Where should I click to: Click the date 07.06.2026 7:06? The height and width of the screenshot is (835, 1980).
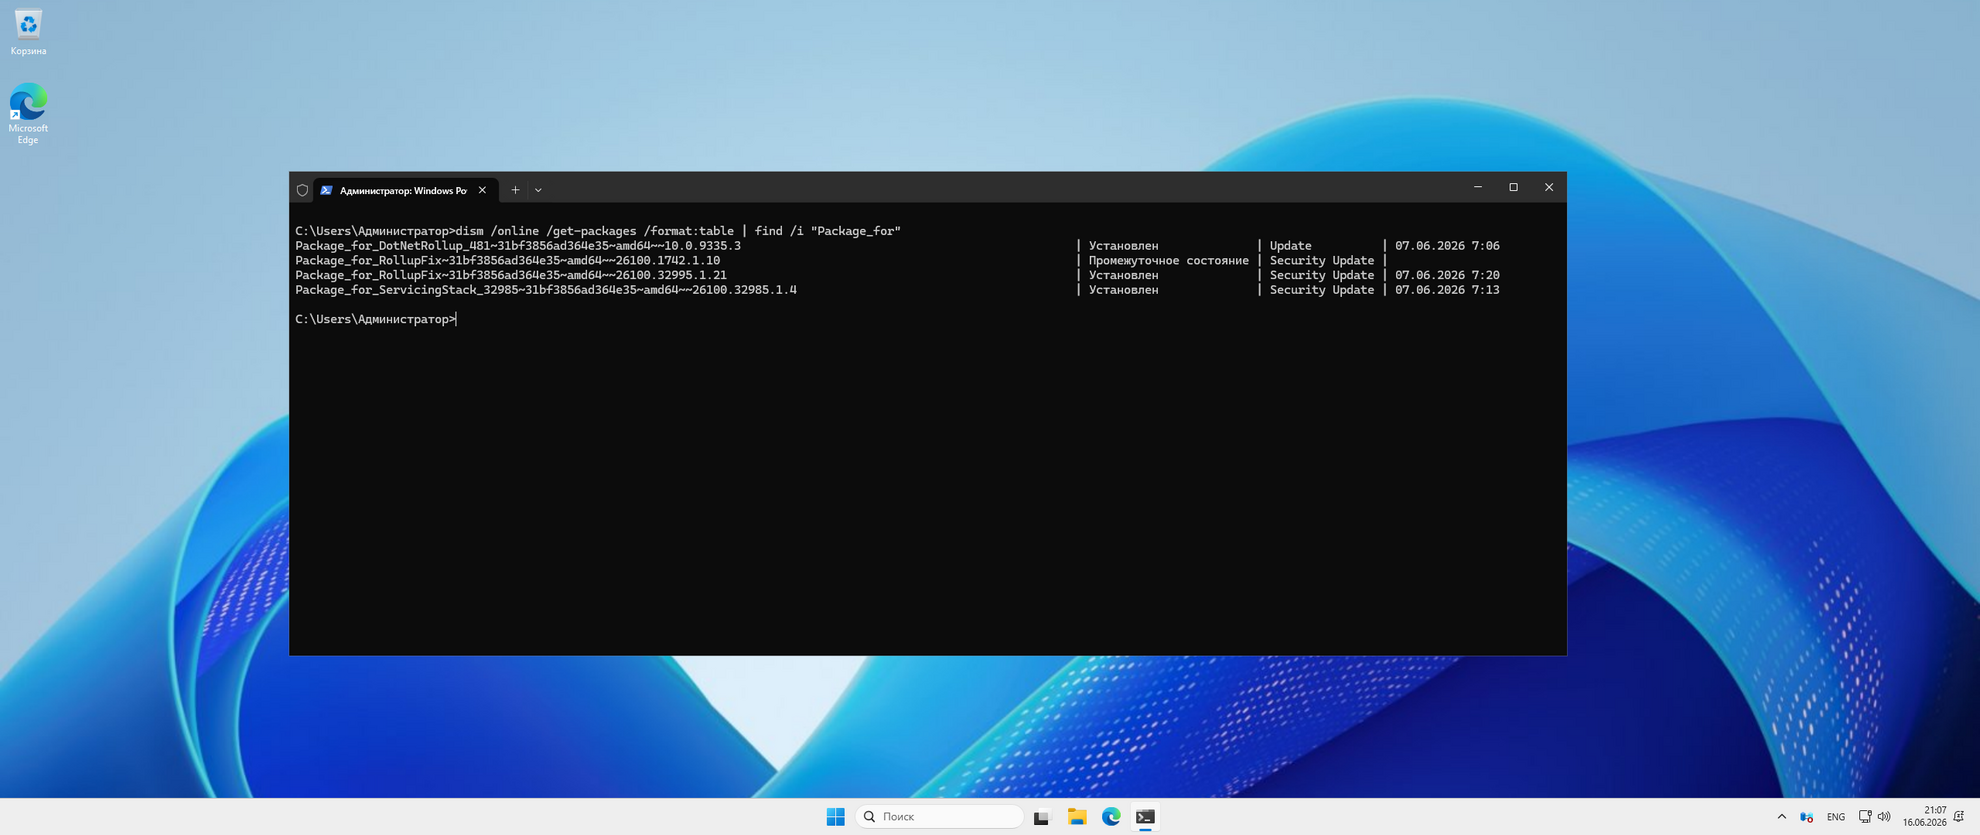(1447, 246)
